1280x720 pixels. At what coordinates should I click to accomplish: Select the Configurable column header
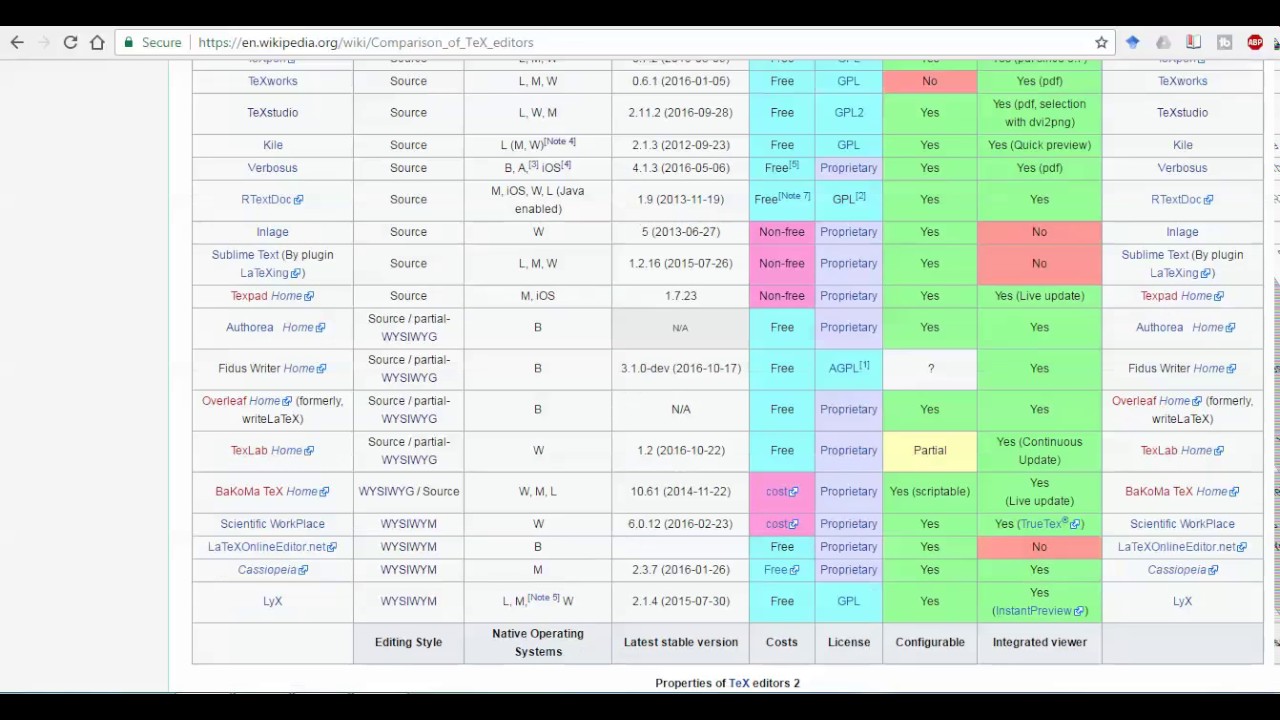[x=930, y=642]
